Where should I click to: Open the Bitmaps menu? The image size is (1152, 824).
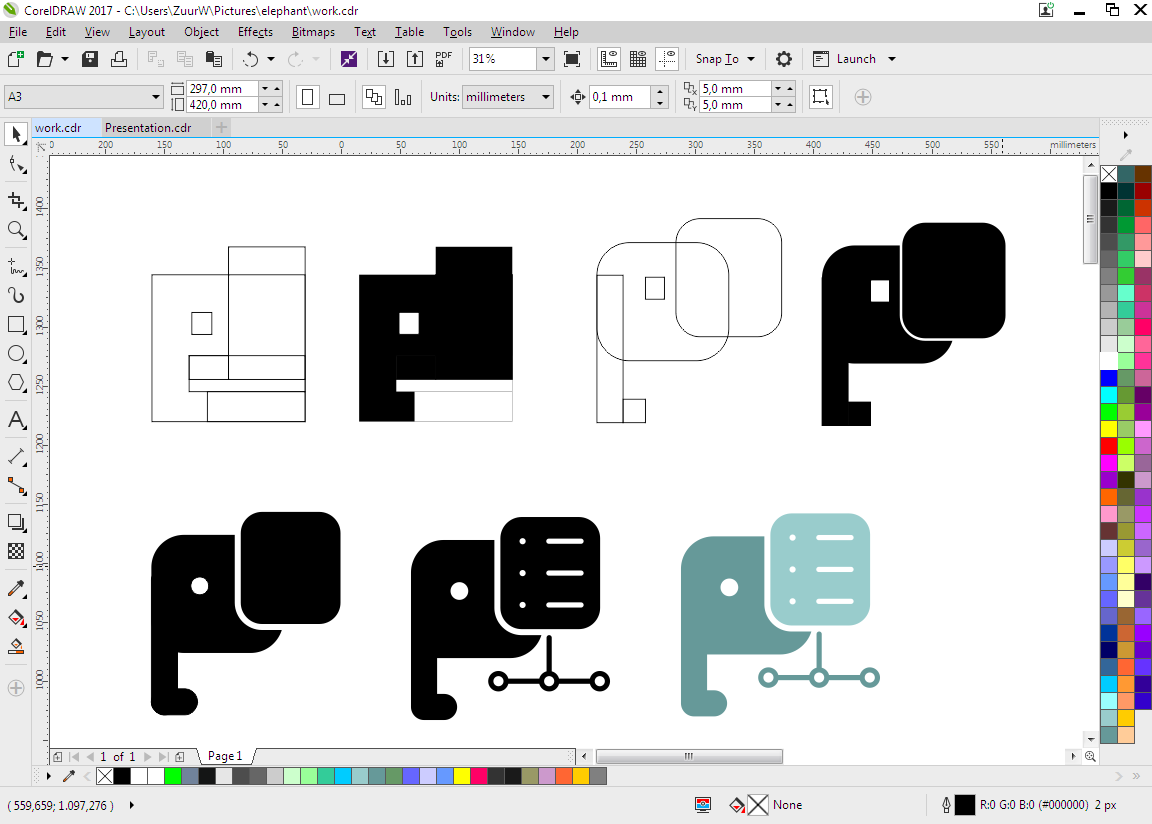point(313,32)
